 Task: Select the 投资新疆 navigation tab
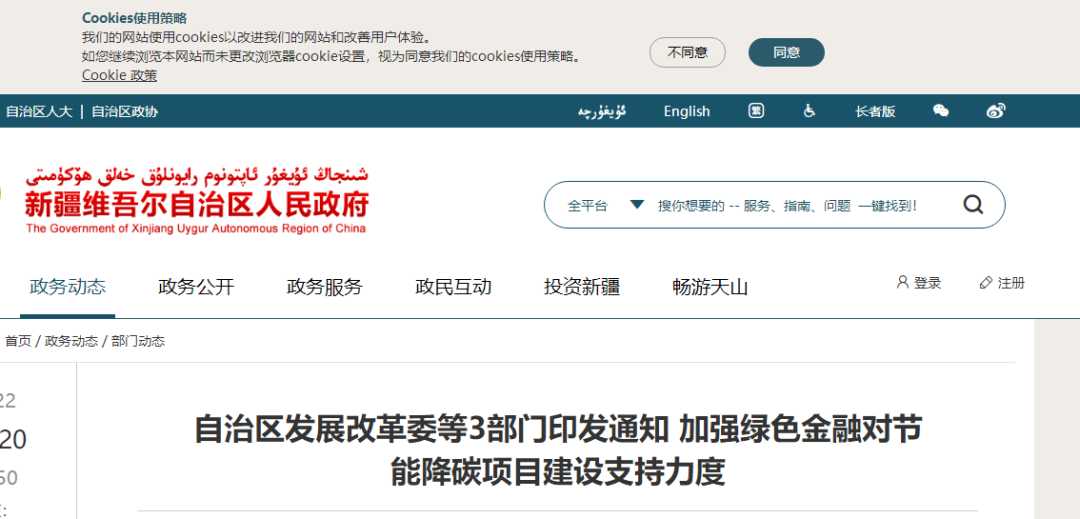click(x=582, y=287)
